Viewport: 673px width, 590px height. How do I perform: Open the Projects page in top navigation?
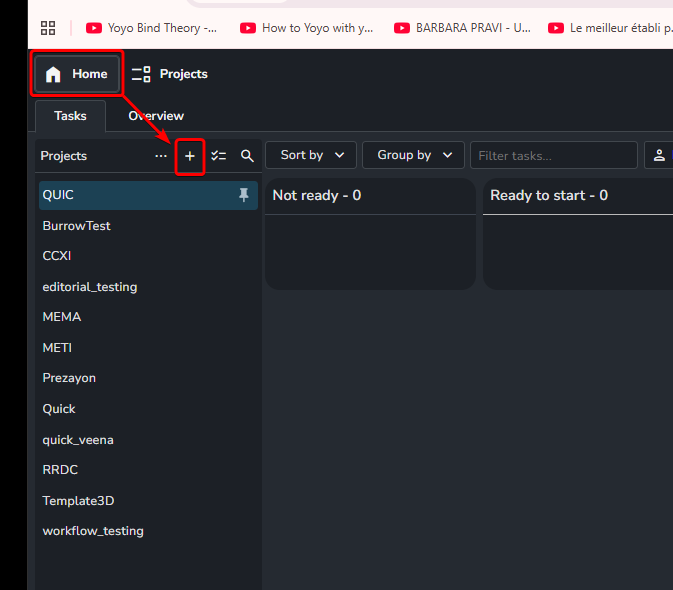(x=170, y=74)
